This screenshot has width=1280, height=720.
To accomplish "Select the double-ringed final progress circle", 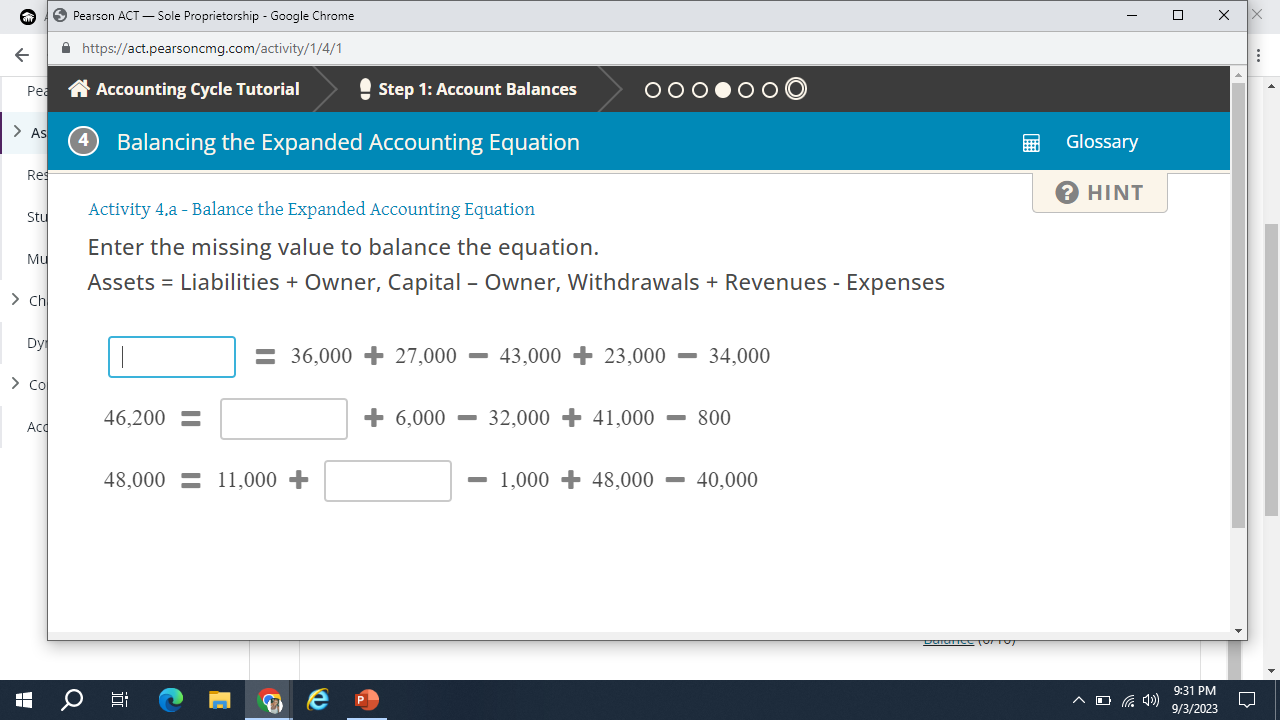I will point(796,89).
